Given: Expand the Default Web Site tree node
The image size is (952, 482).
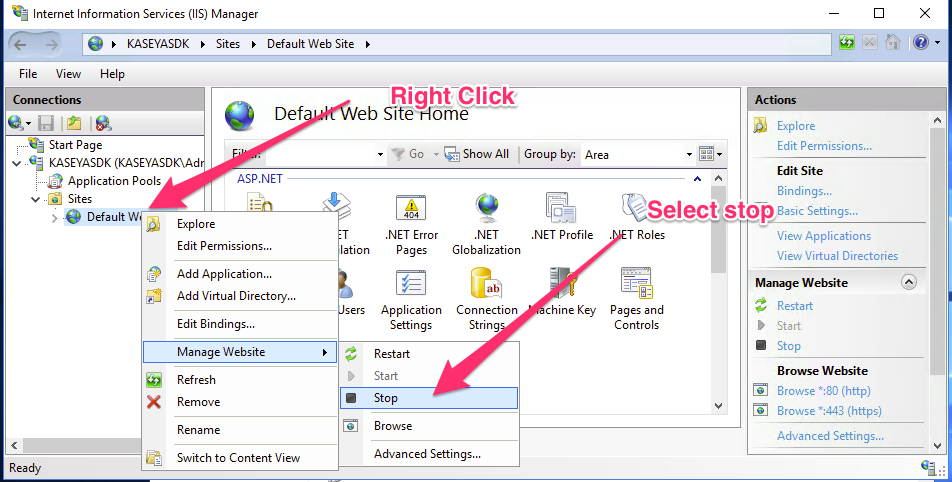Looking at the screenshot, I should tap(55, 217).
